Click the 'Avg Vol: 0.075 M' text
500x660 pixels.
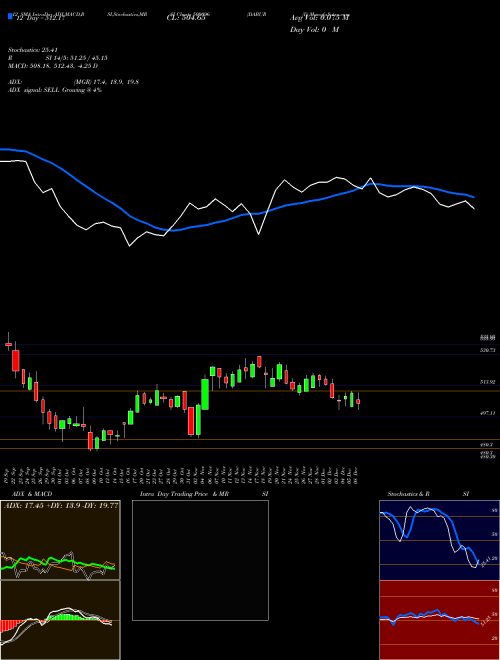[x=319, y=18]
